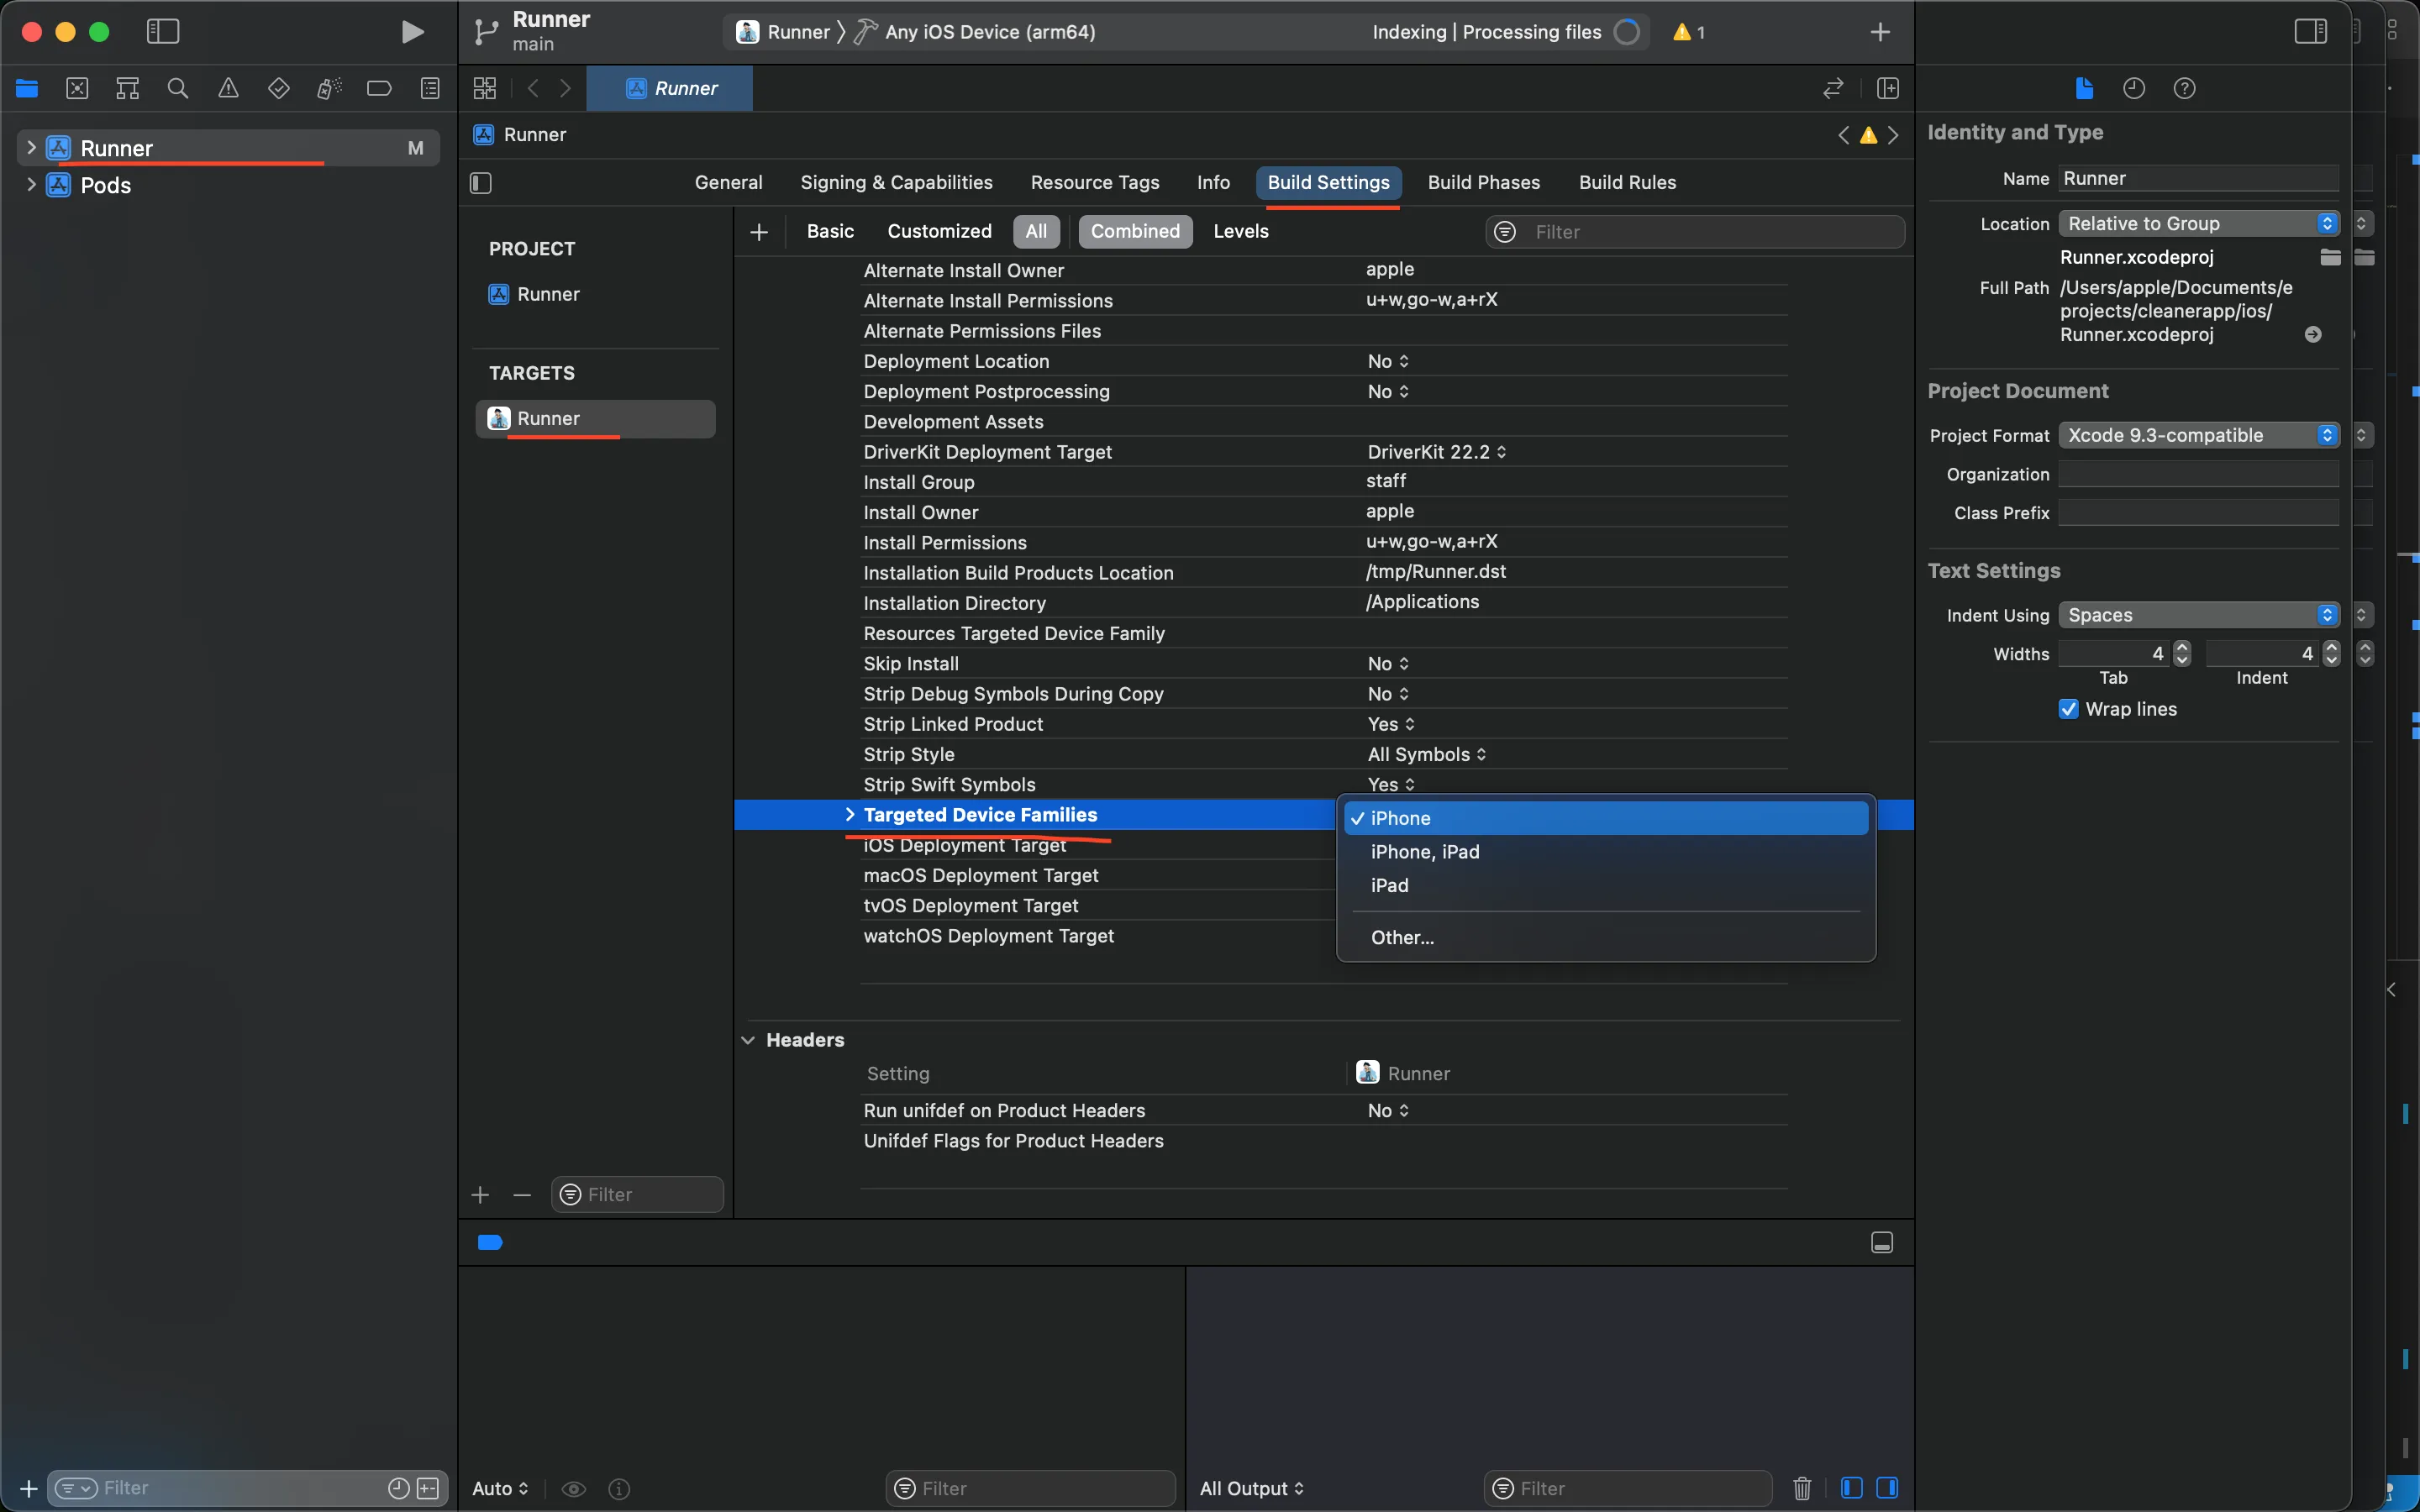This screenshot has width=2420, height=1512.
Task: Hide the navigator sidebar toggle
Action: click(163, 32)
